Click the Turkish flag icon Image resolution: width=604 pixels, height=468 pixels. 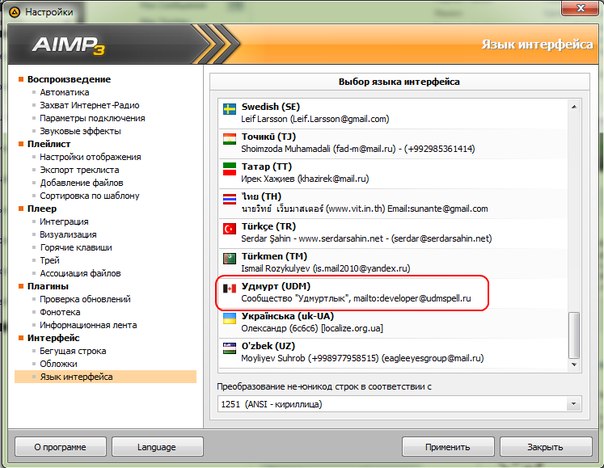pyautogui.click(x=229, y=229)
